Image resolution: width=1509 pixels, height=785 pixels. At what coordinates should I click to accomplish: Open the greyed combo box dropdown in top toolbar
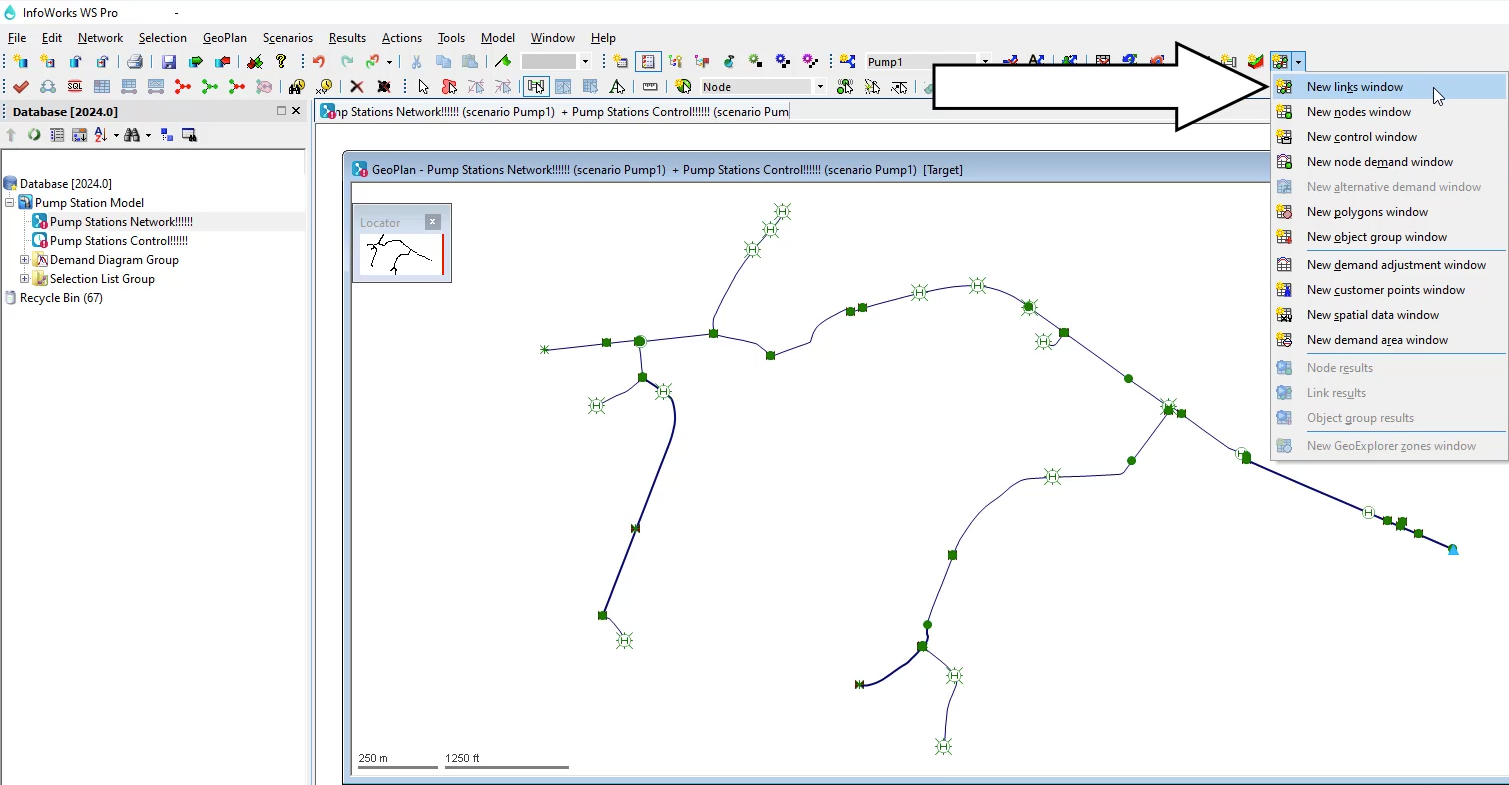click(585, 61)
